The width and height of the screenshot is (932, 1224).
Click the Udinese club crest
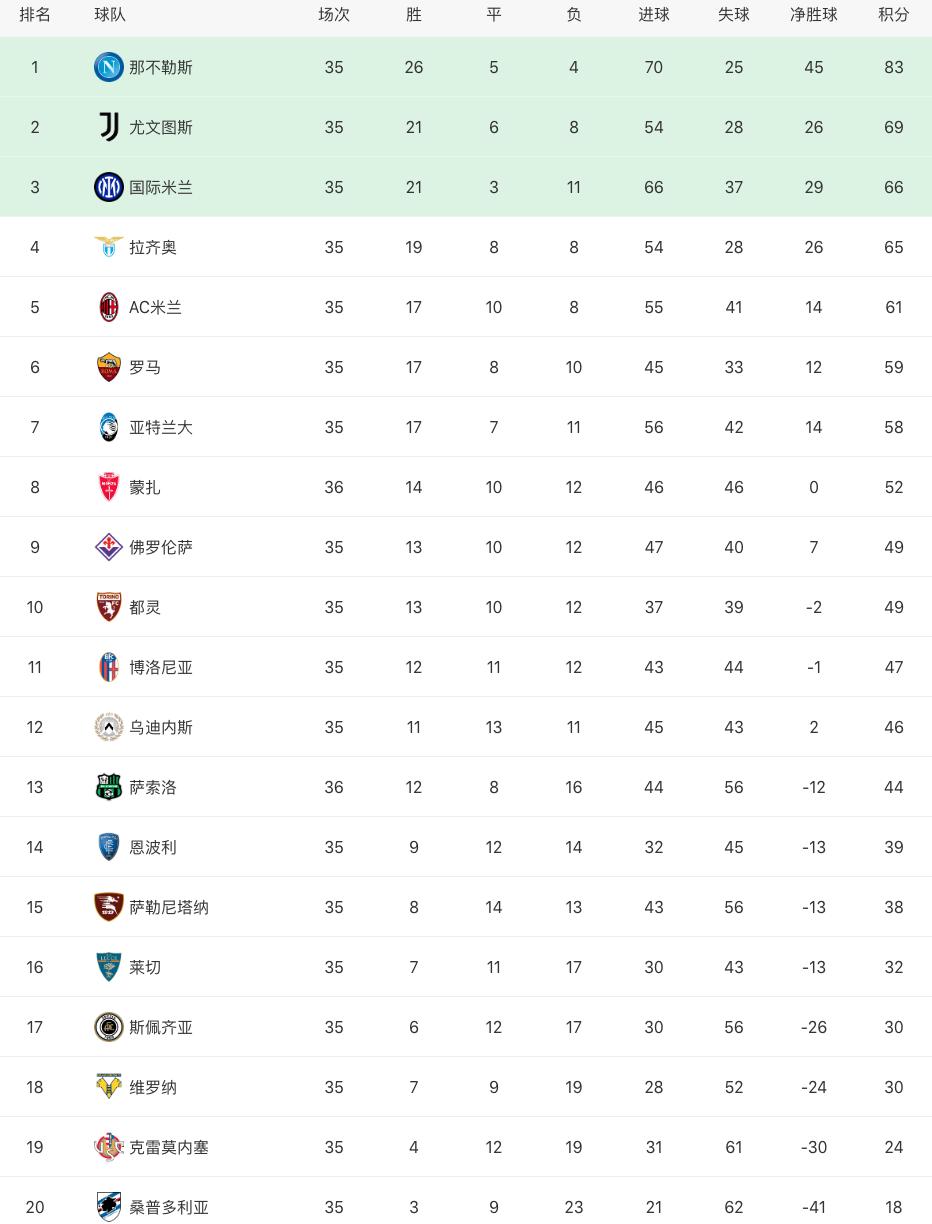click(x=108, y=727)
